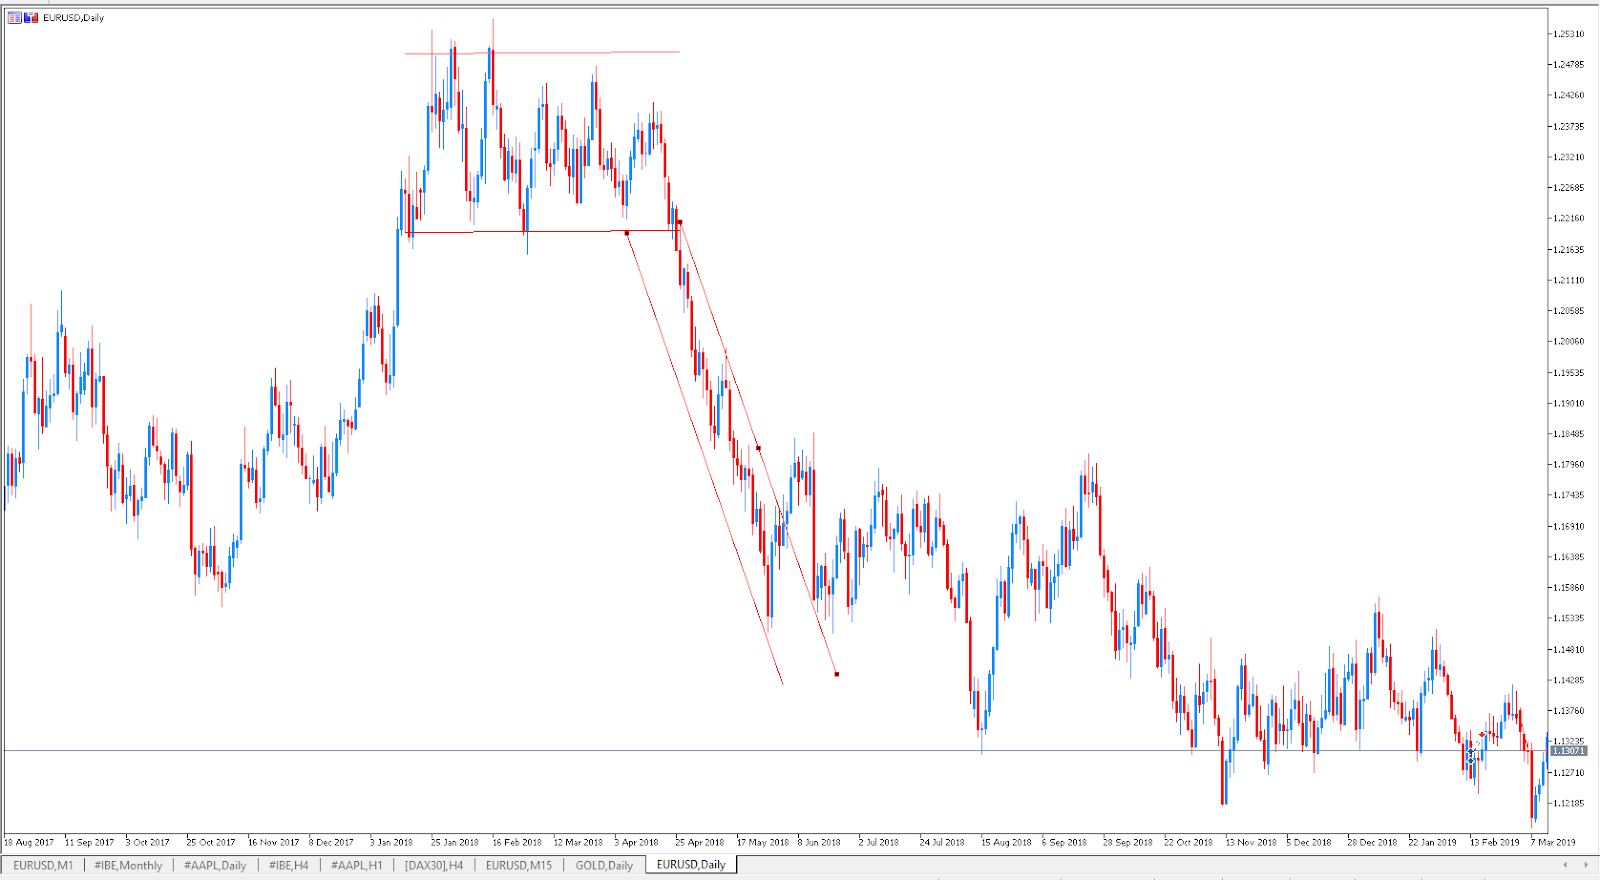Select the channel's top red anchor point
The image size is (1600, 880).
click(680, 222)
